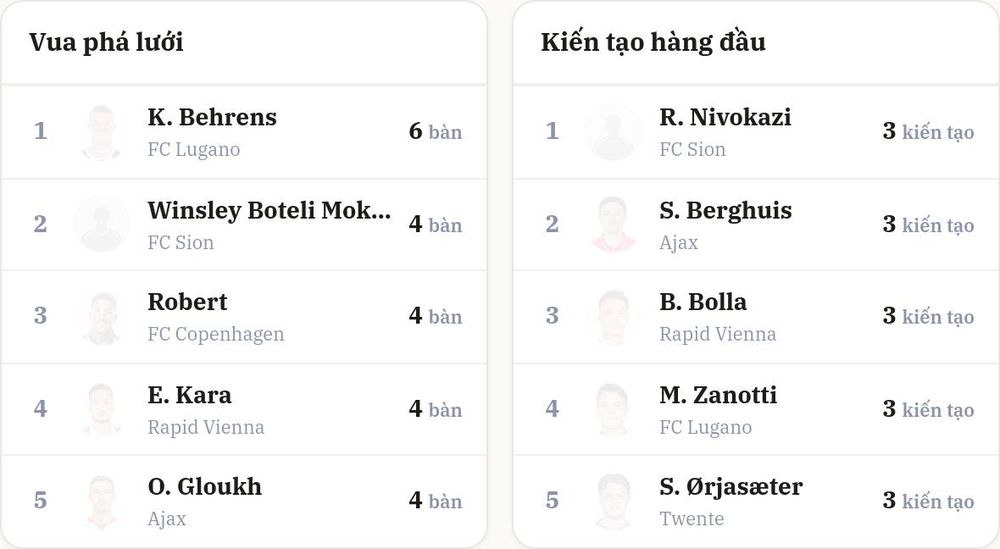
Task: Open S. Berghuis player name
Action: pyautogui.click(x=726, y=210)
